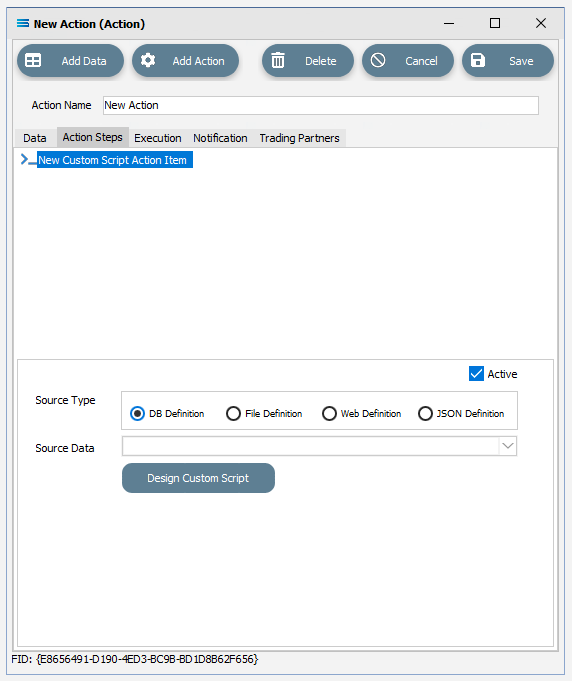
Task: Uncheck the Active checkbox
Action: pyautogui.click(x=476, y=374)
